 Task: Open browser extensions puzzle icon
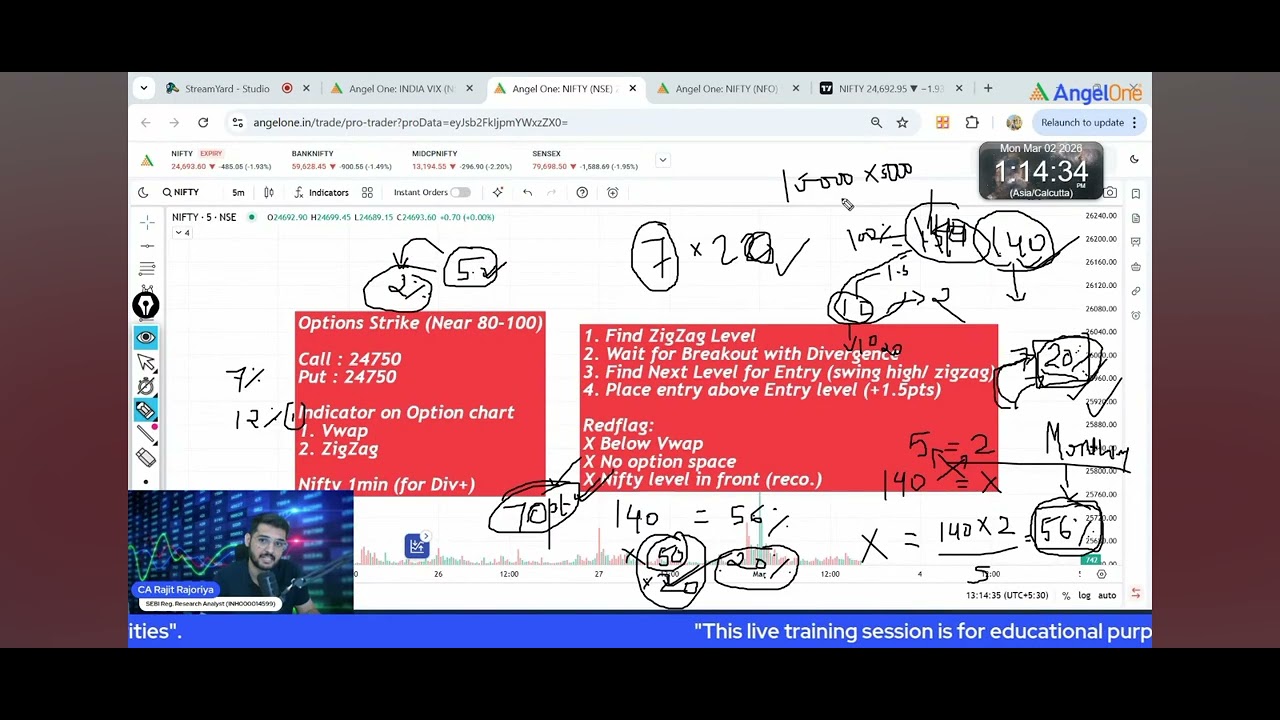[972, 122]
